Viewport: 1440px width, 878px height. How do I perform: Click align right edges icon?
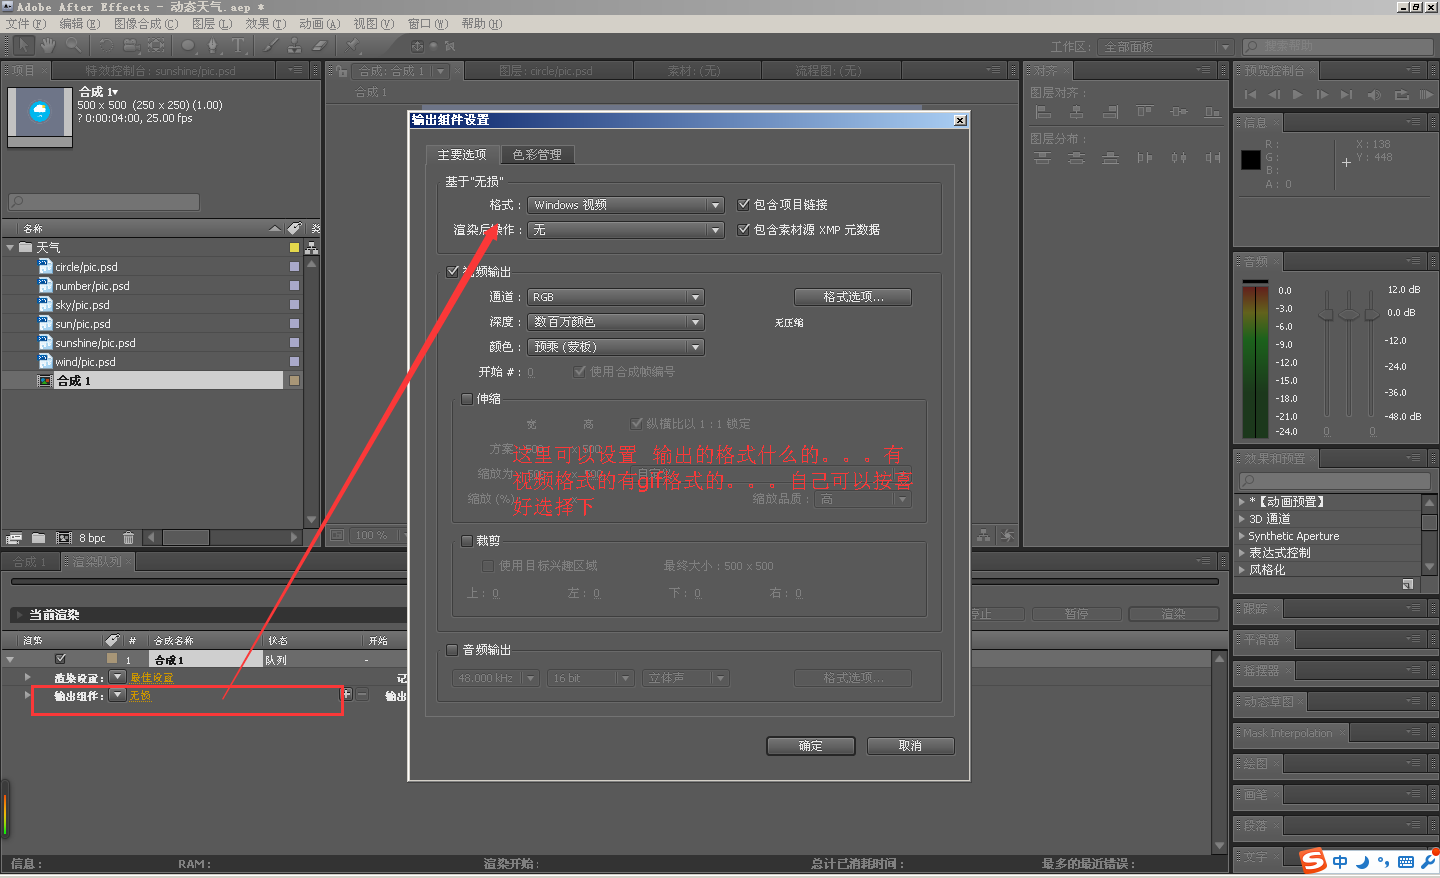(x=1111, y=112)
